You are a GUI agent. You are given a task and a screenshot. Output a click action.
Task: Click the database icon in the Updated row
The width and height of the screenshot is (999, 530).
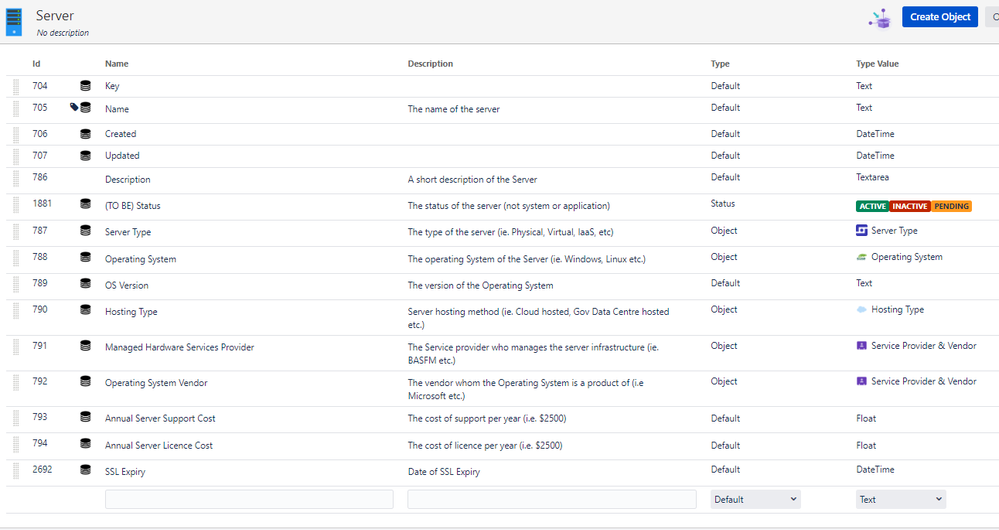click(x=85, y=155)
